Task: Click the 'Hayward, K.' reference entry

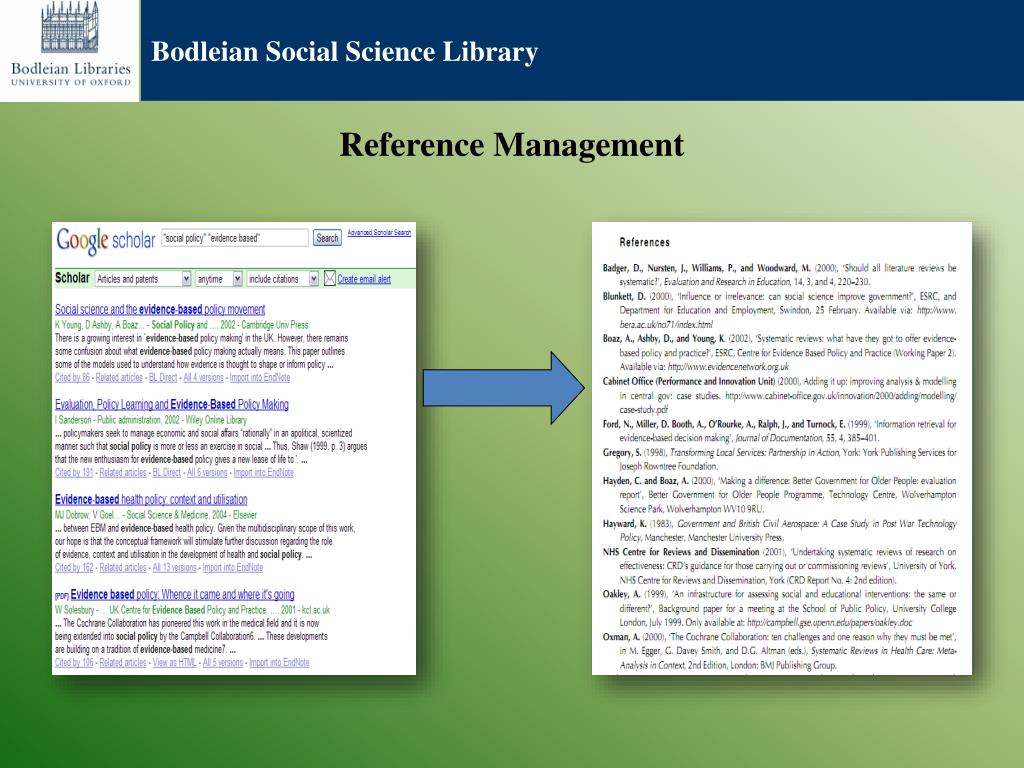Action: pos(779,530)
